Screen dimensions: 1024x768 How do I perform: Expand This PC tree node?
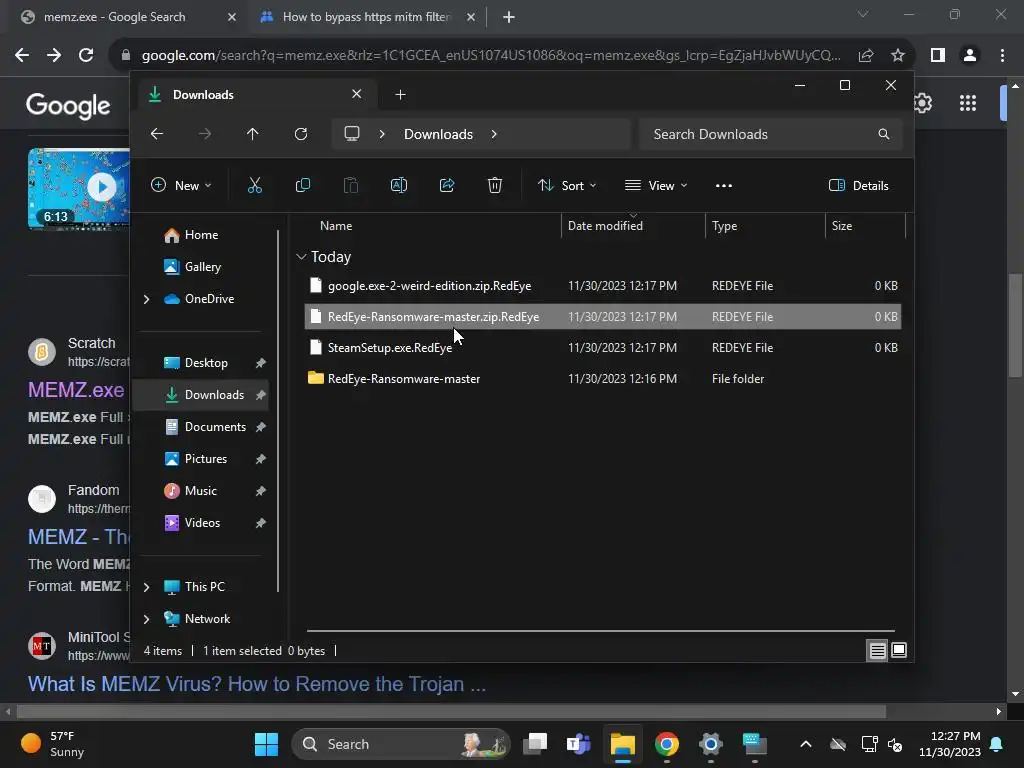146,587
